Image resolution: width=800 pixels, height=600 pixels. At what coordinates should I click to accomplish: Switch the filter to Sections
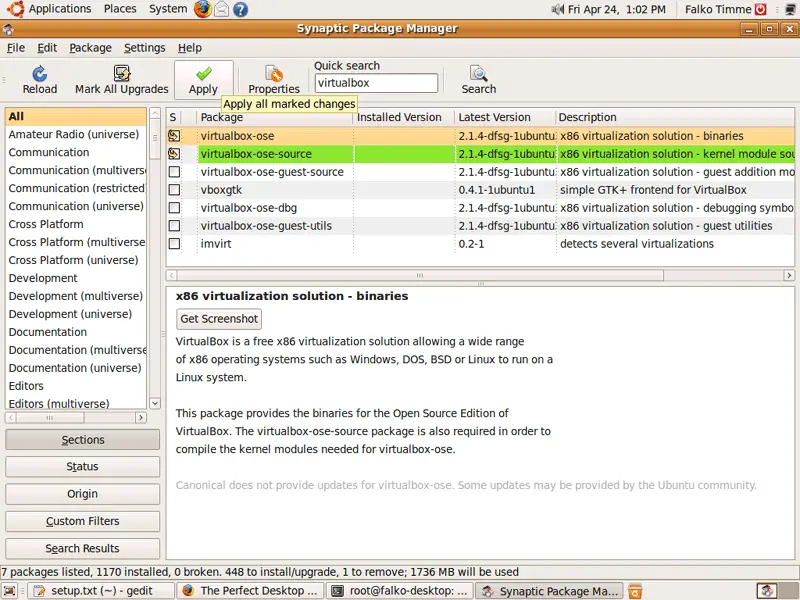[x=82, y=440]
